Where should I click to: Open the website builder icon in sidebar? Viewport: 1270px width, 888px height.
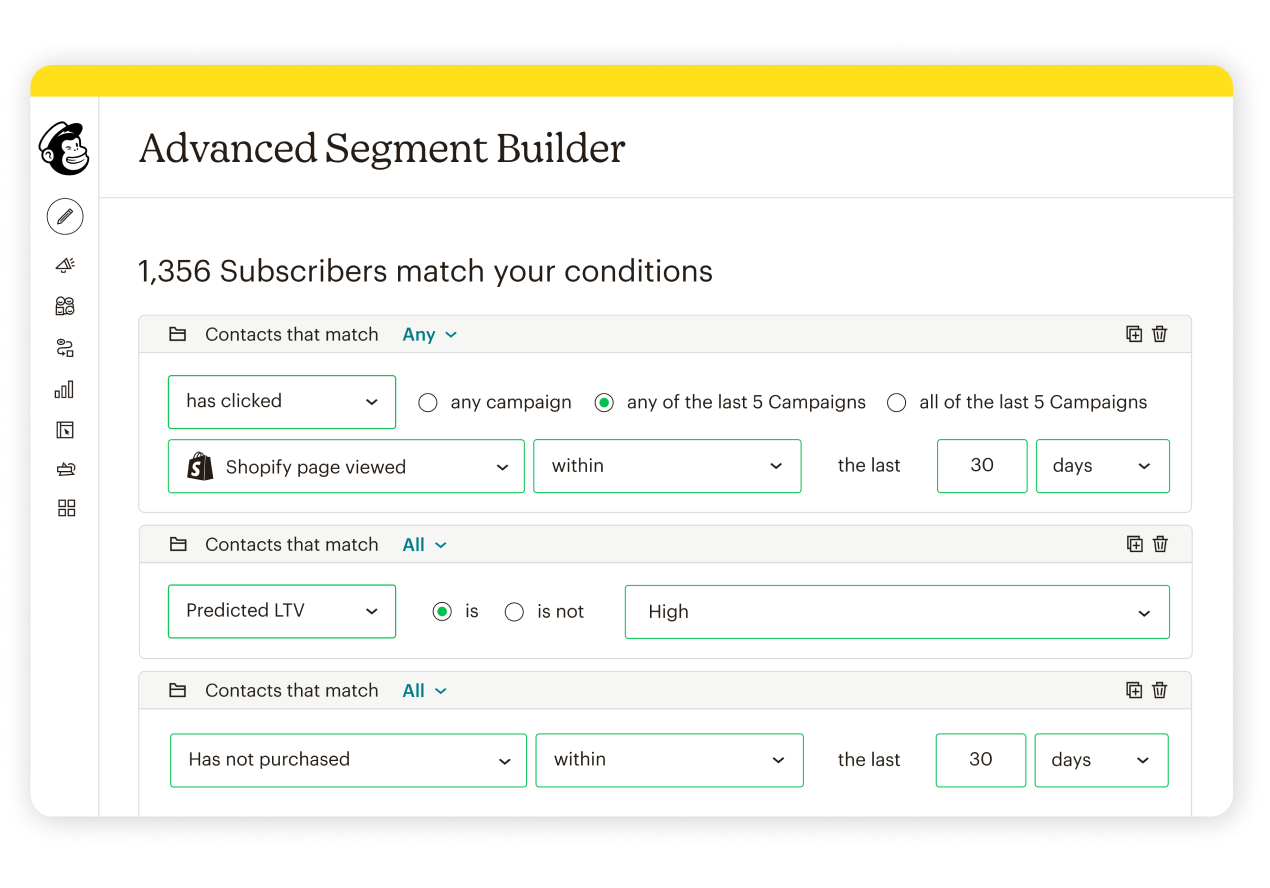click(x=65, y=430)
